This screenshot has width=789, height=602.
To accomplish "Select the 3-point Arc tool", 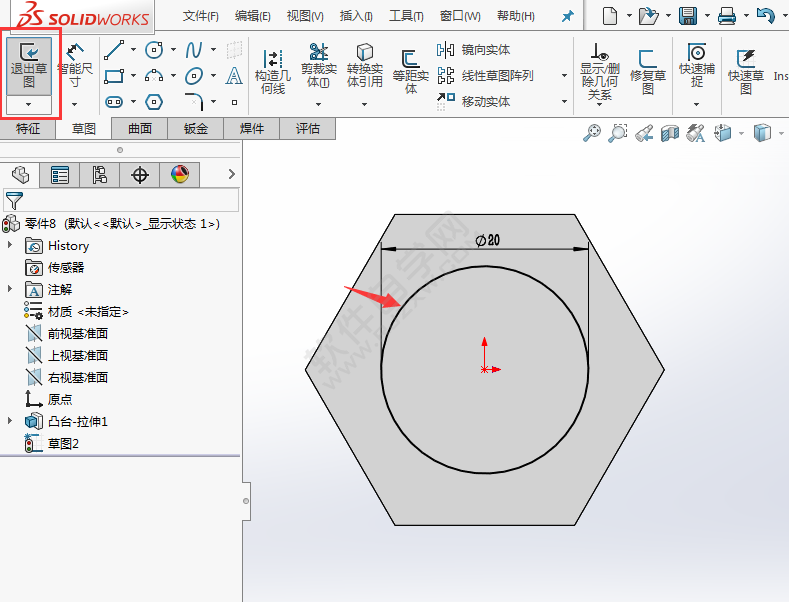I will click(154, 76).
